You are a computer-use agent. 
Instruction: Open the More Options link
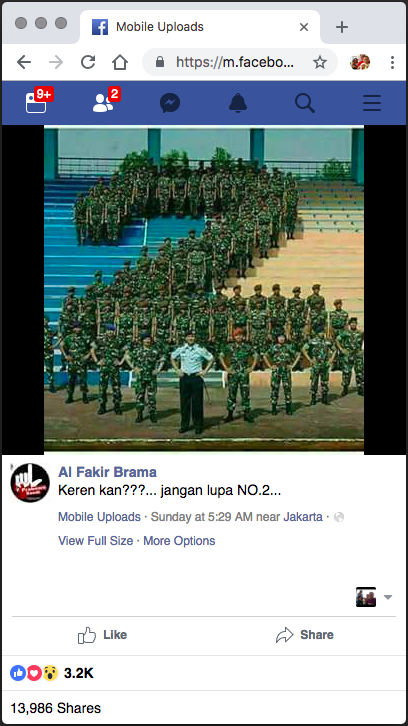[179, 541]
